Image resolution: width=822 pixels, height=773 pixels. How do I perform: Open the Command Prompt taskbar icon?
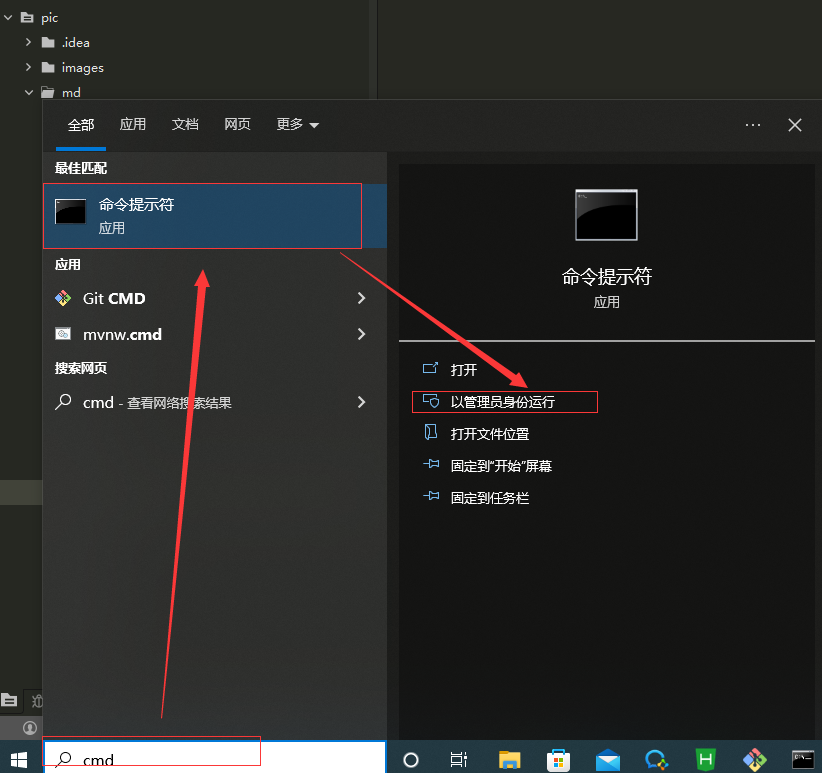(802, 759)
